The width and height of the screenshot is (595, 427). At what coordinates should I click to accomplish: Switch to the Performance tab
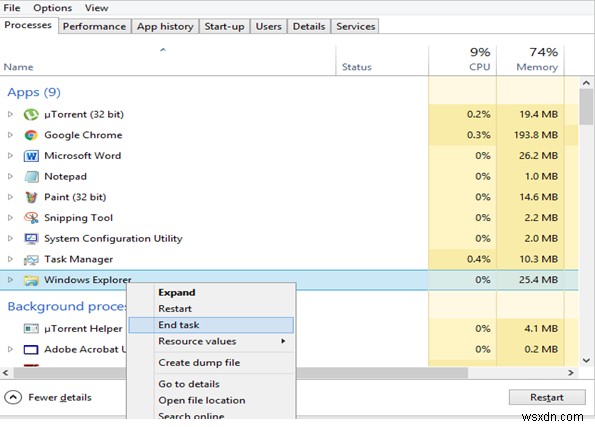94,26
